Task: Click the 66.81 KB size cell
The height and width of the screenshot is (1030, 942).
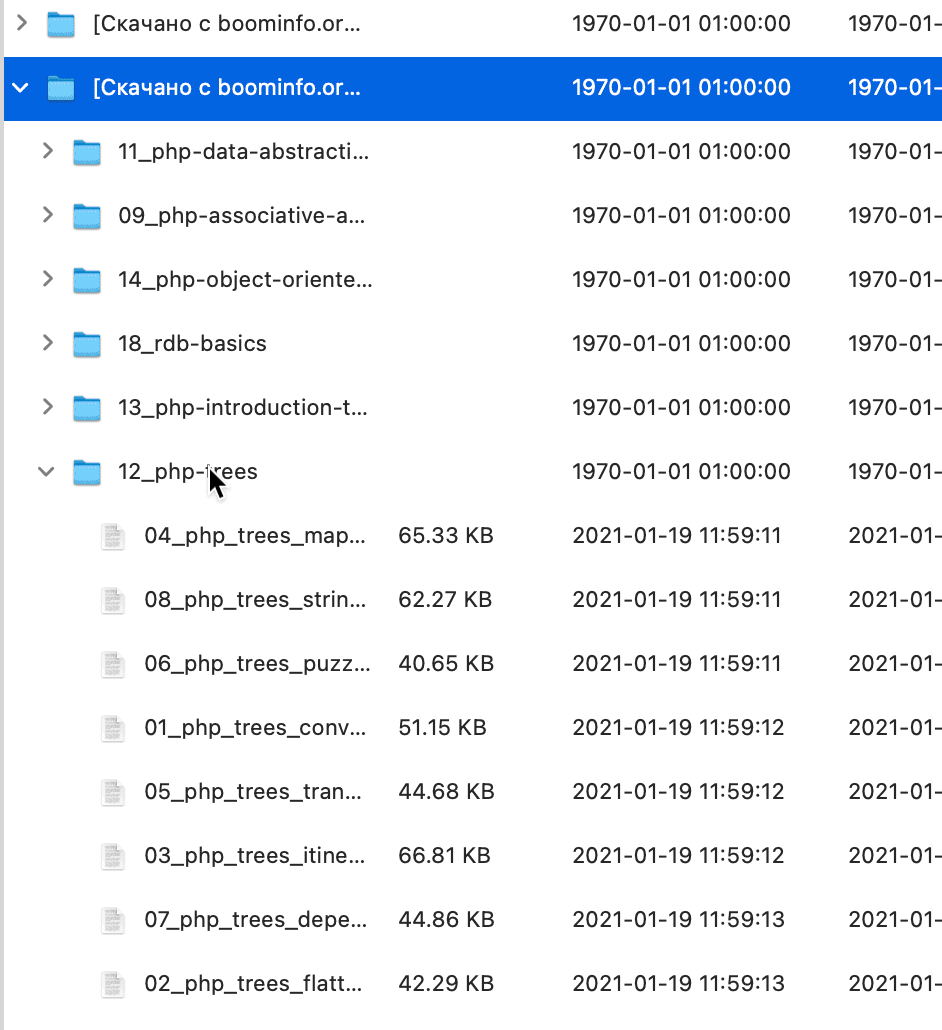Action: [444, 856]
